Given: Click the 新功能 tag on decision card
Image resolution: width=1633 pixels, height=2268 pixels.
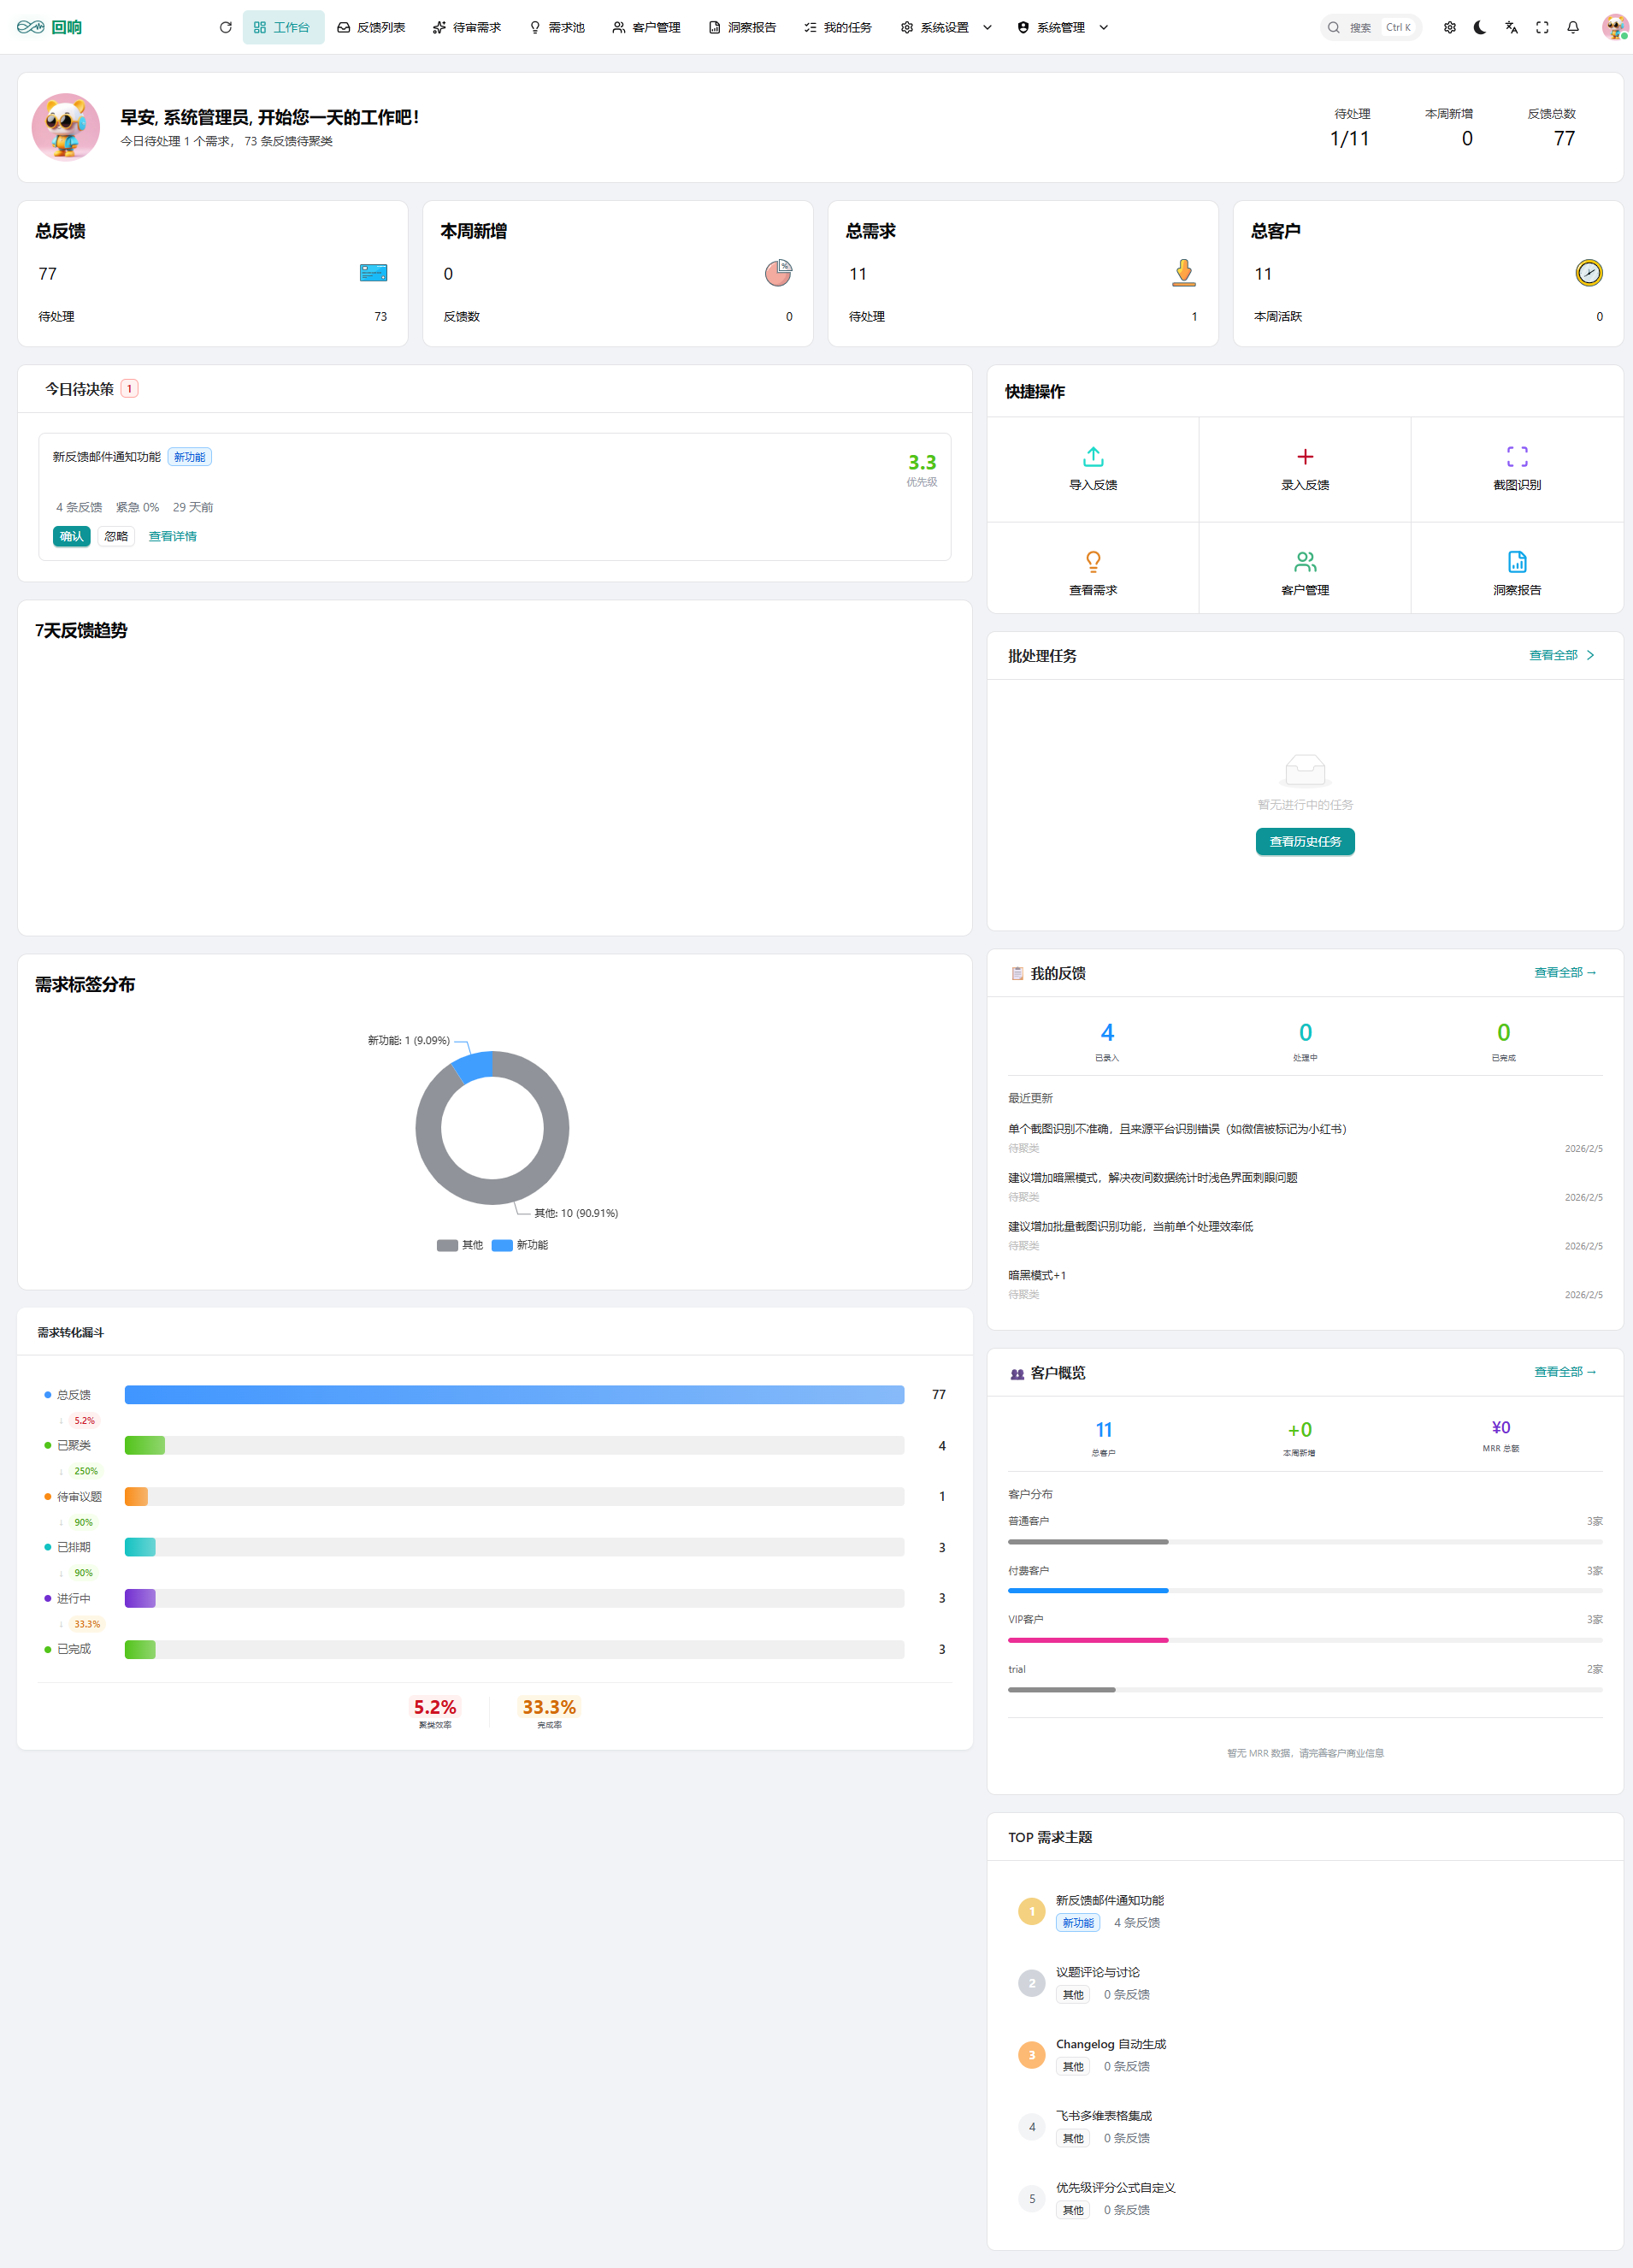Looking at the screenshot, I should 189,457.
